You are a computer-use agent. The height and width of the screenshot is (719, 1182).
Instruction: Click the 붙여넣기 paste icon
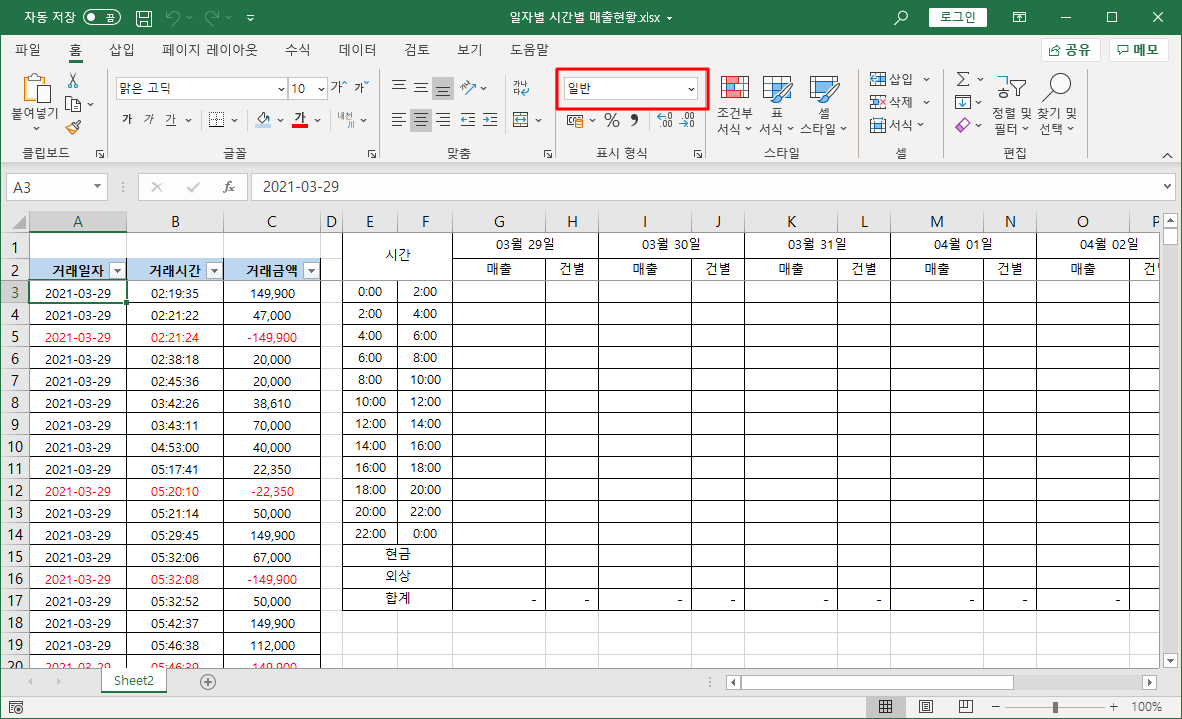[x=35, y=88]
